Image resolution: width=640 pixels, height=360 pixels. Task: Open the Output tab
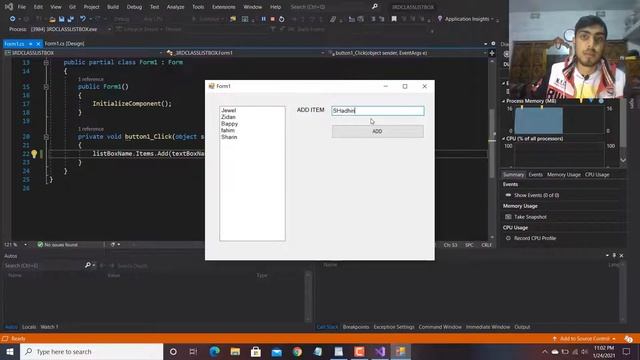pyautogui.click(x=522, y=327)
